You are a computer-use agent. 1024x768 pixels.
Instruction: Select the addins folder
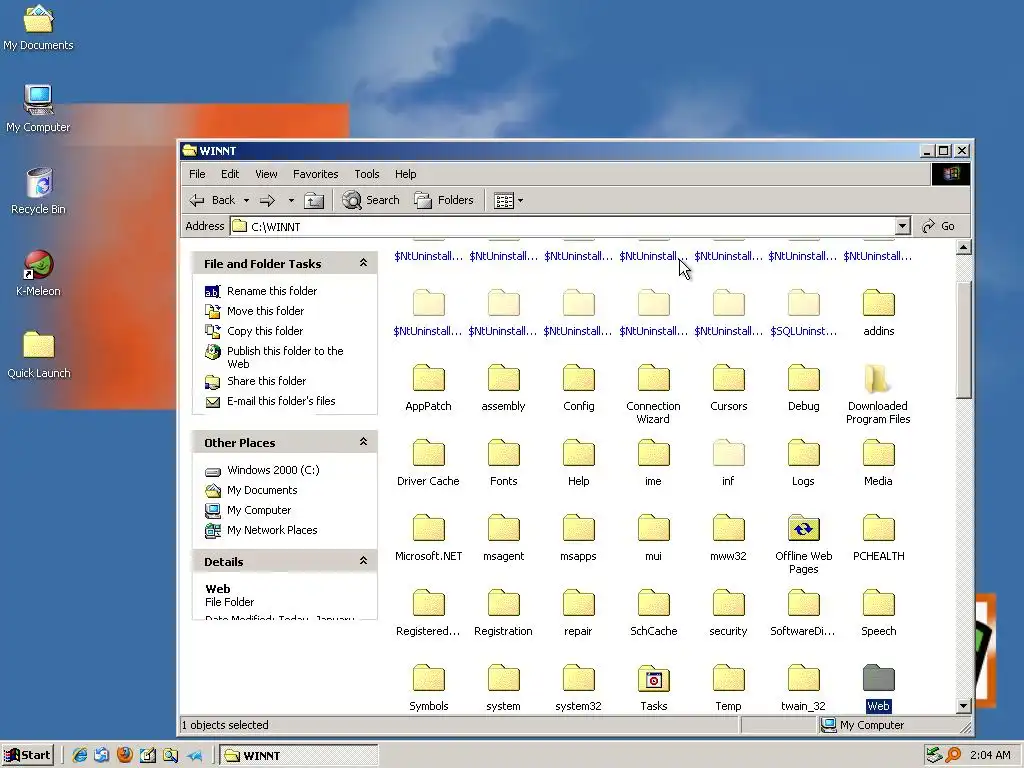coord(878,312)
